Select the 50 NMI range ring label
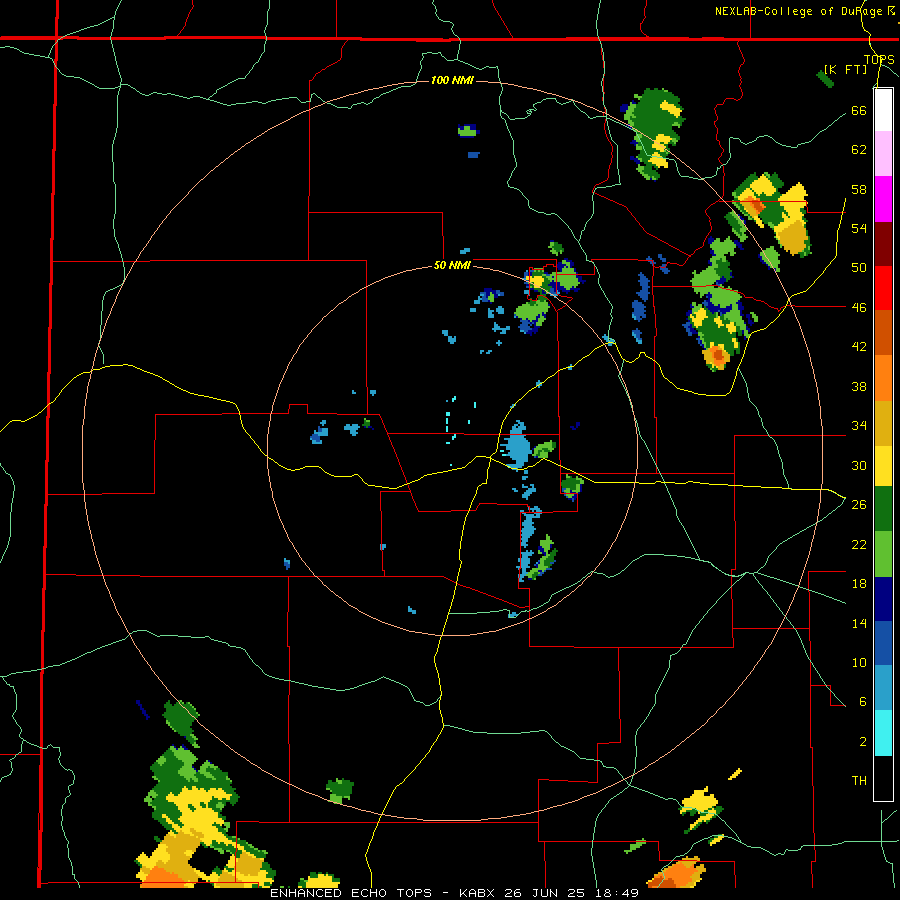900x900 pixels. (452, 265)
